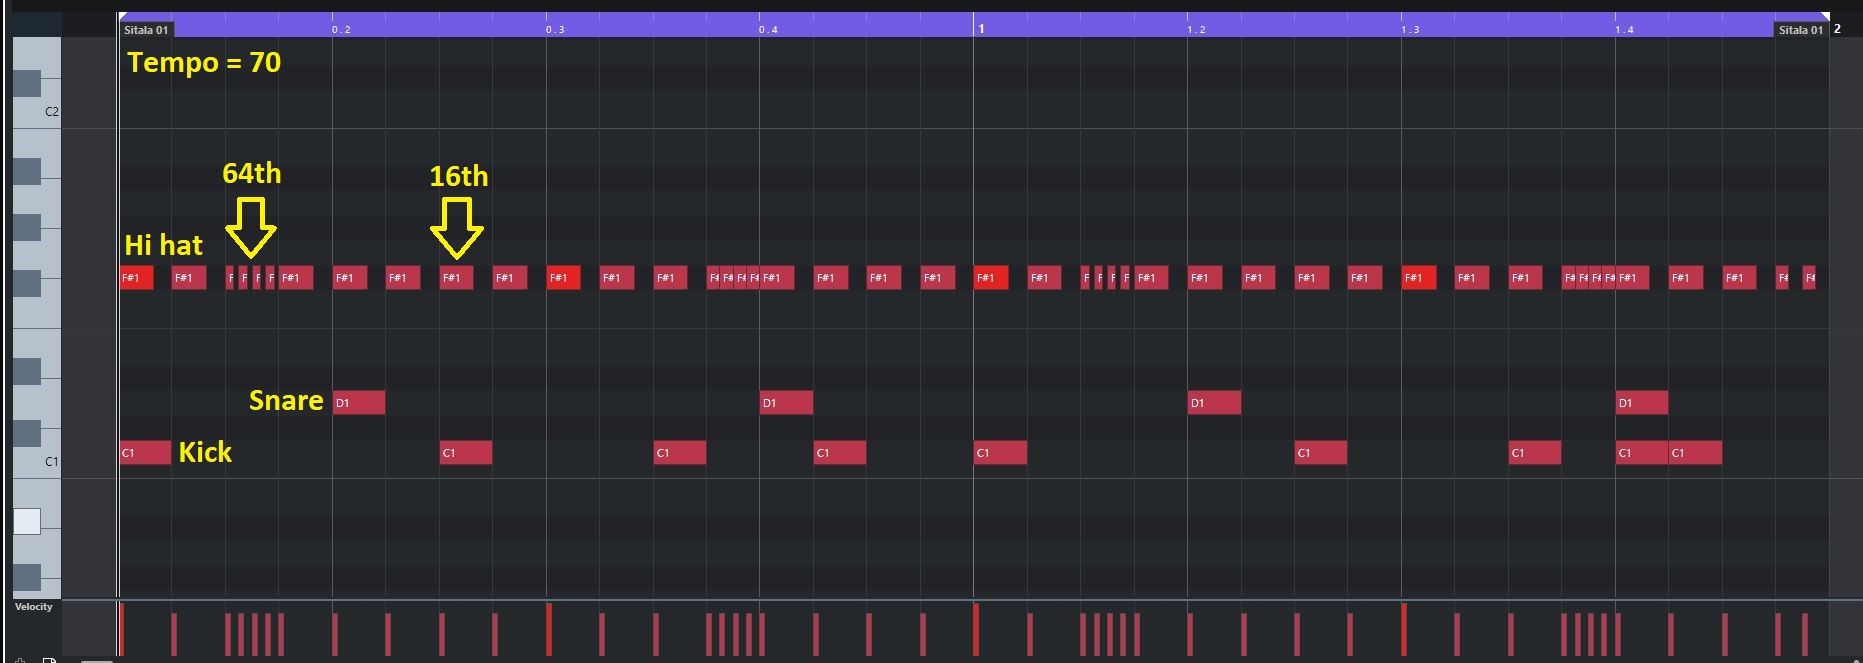Click the highlighted white key below C1
The height and width of the screenshot is (663, 1863).
pos(27,521)
